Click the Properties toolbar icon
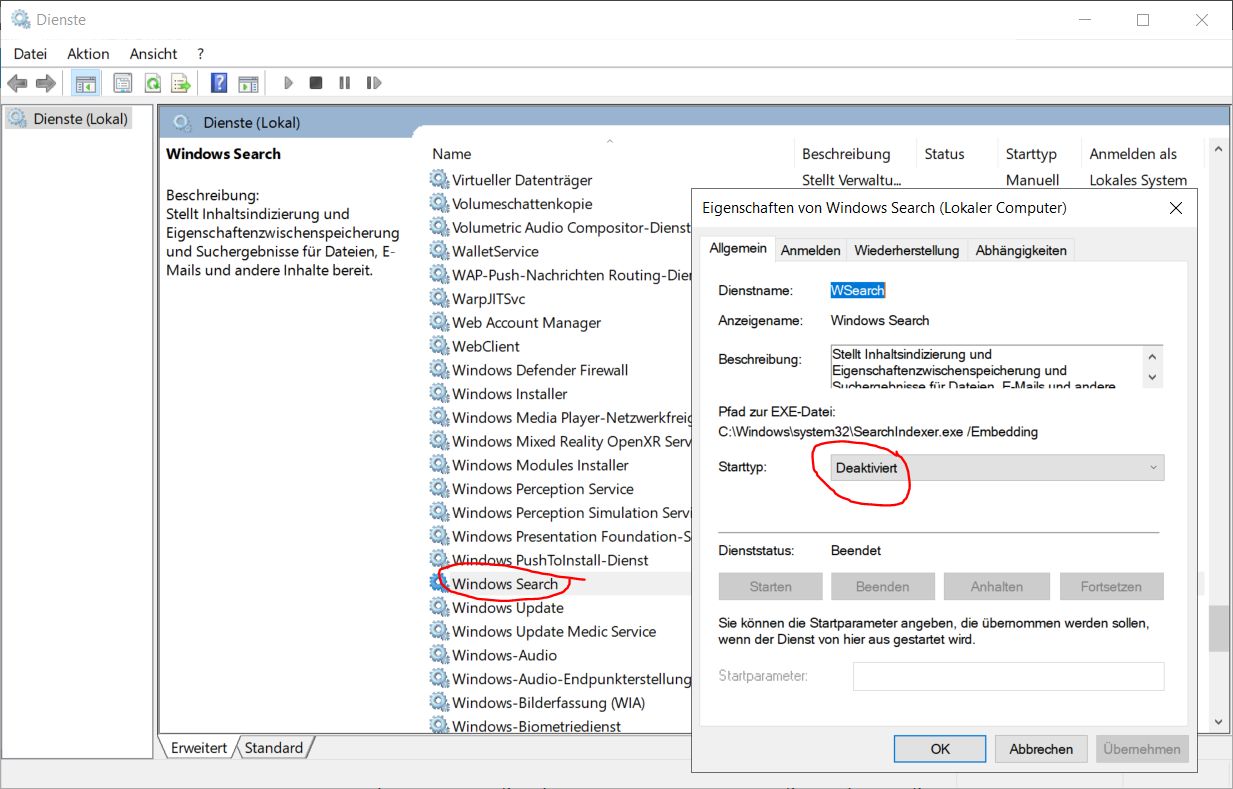1233x789 pixels. coord(123,83)
